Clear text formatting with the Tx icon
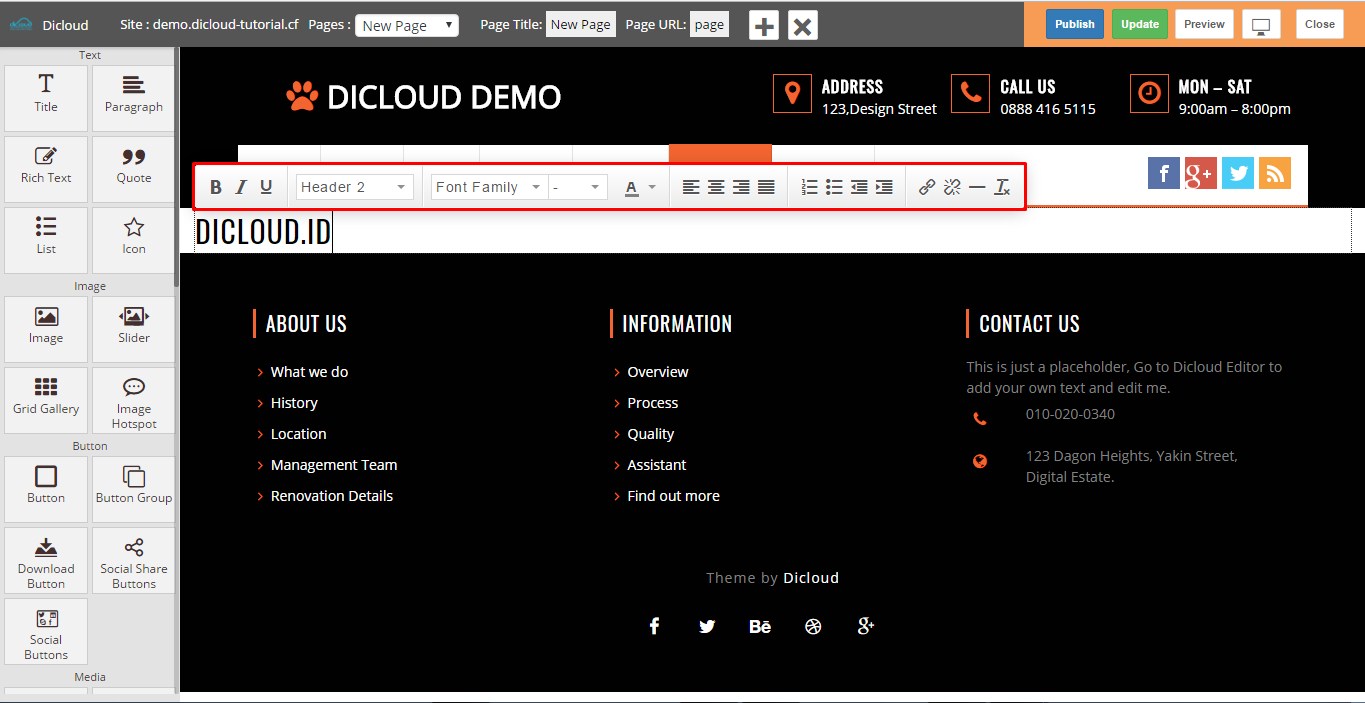The height and width of the screenshot is (703, 1365). click(x=1002, y=187)
